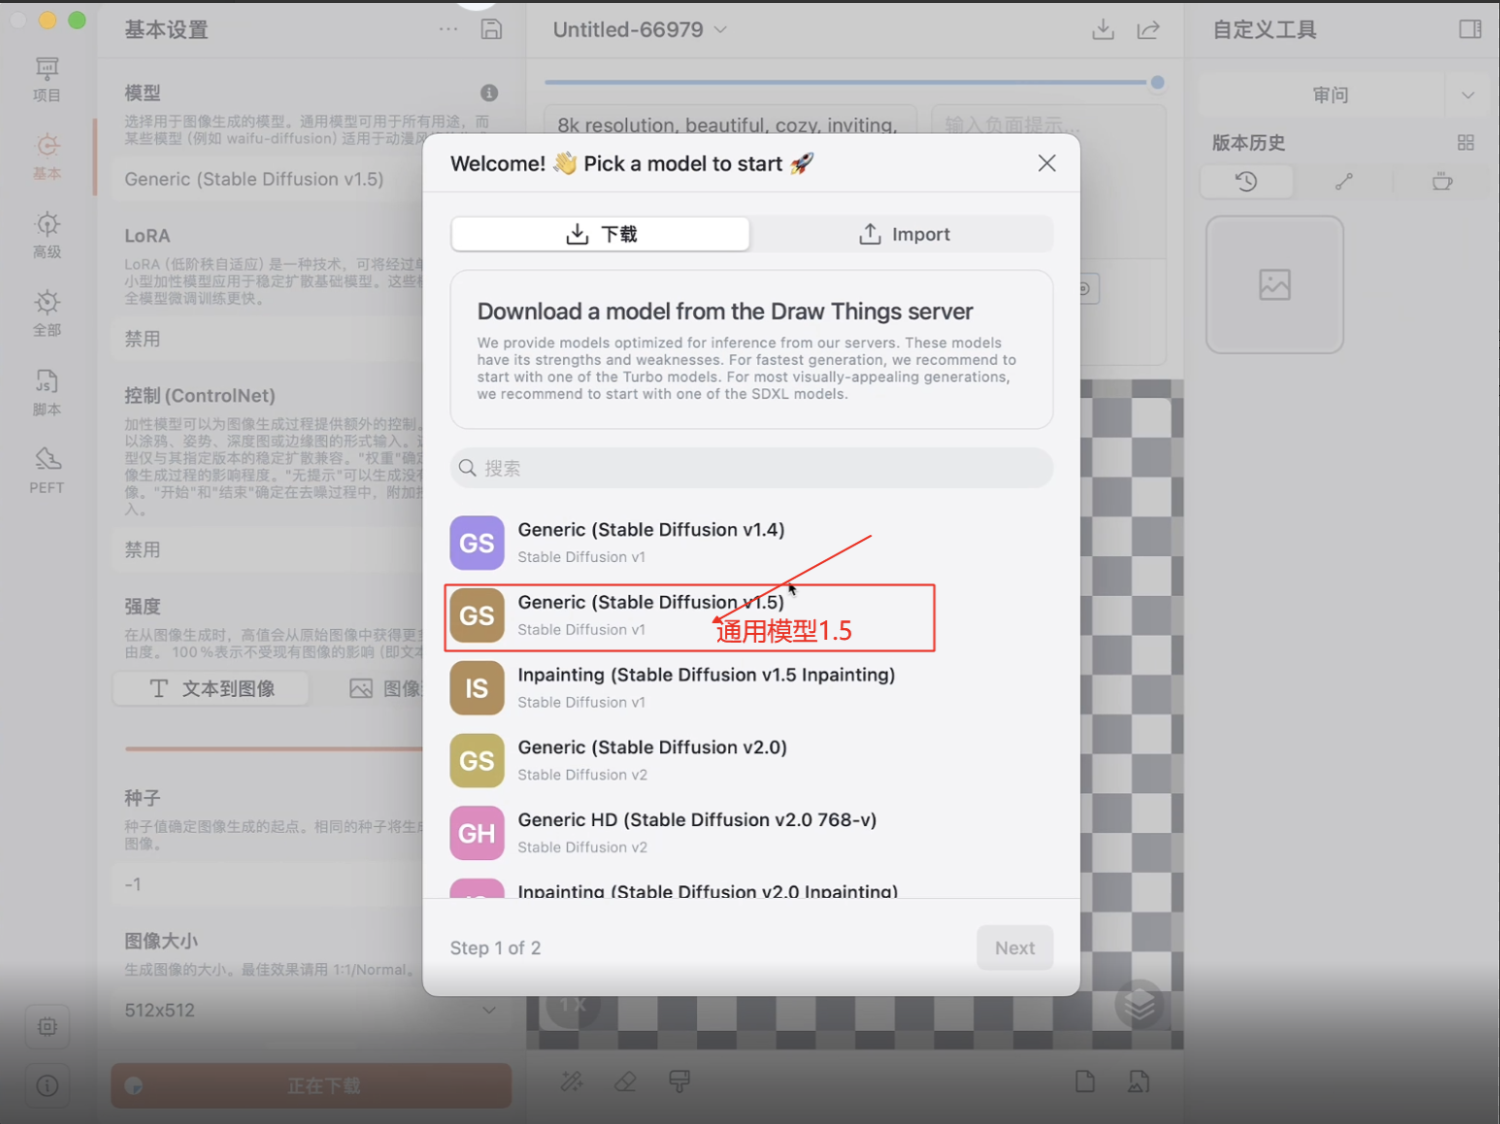This screenshot has height=1124, width=1500.
Task: Choose Generic (Stable Diffusion v1.5) model
Action: pos(650,615)
